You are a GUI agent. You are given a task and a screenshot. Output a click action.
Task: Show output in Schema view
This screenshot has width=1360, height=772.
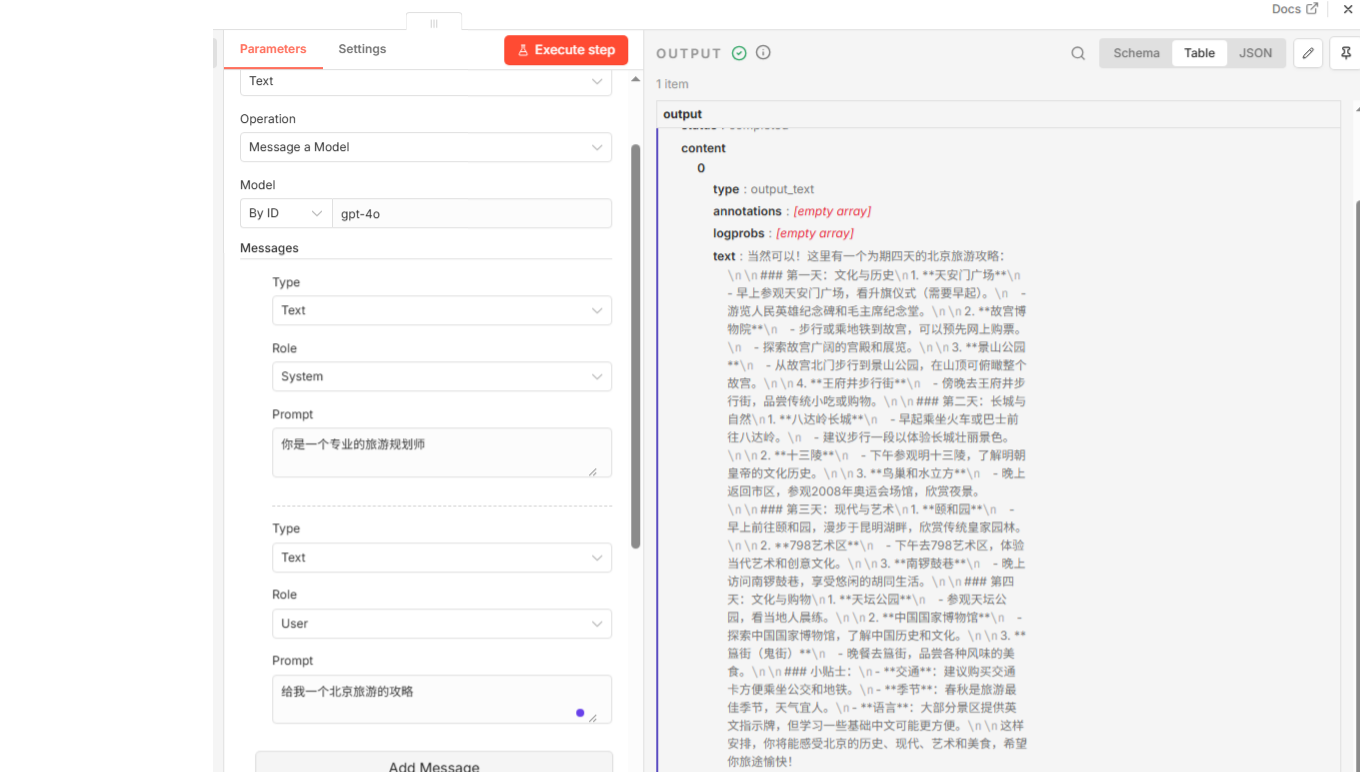[1136, 53]
